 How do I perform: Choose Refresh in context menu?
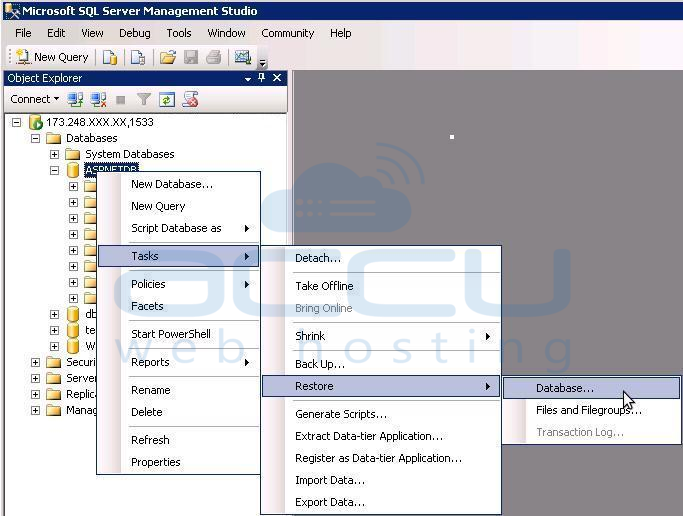[178, 440]
